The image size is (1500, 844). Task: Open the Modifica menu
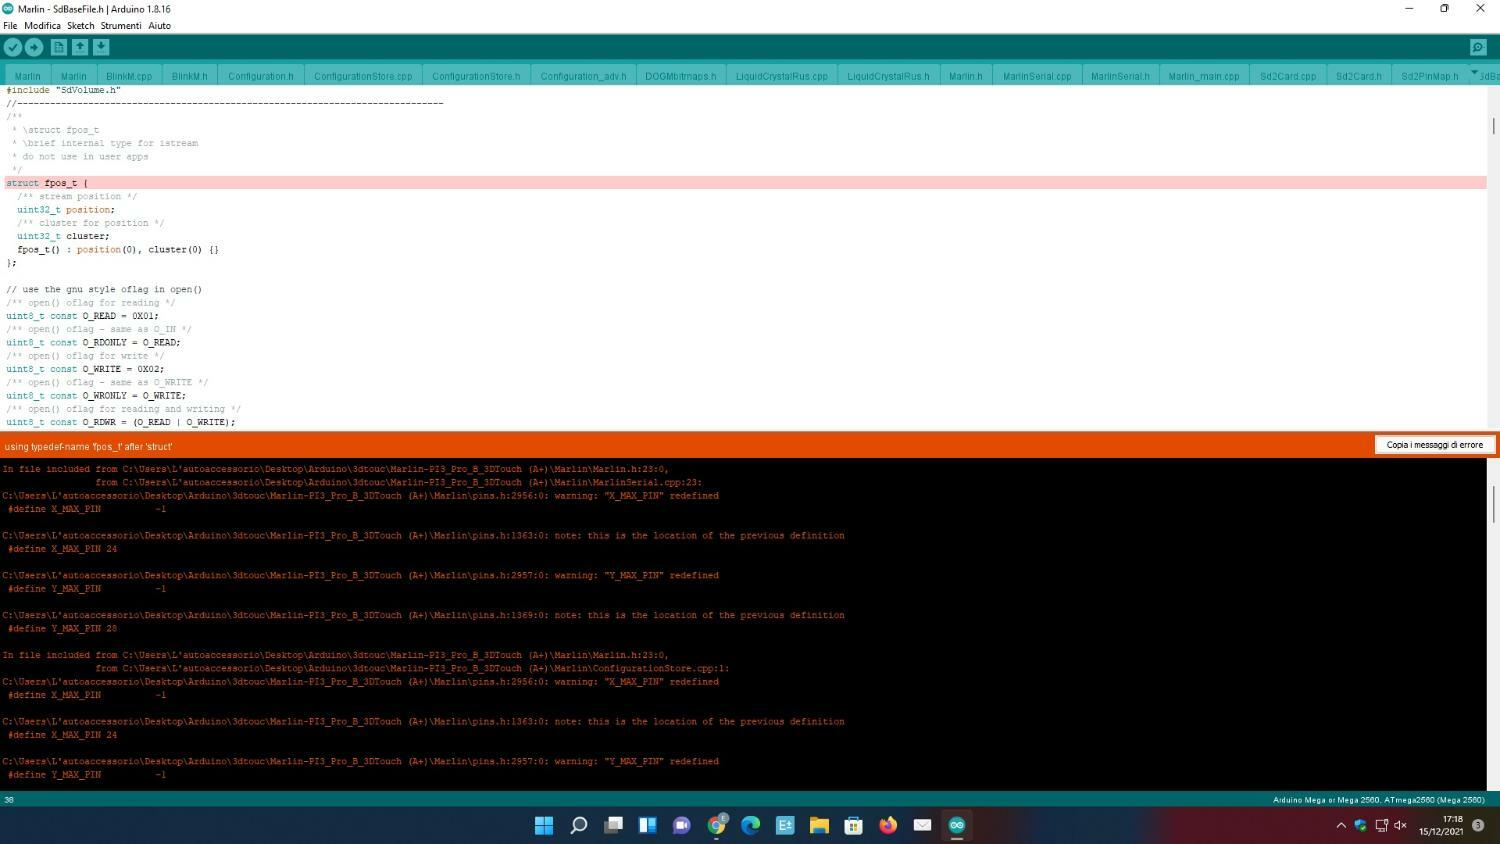pyautogui.click(x=42, y=25)
